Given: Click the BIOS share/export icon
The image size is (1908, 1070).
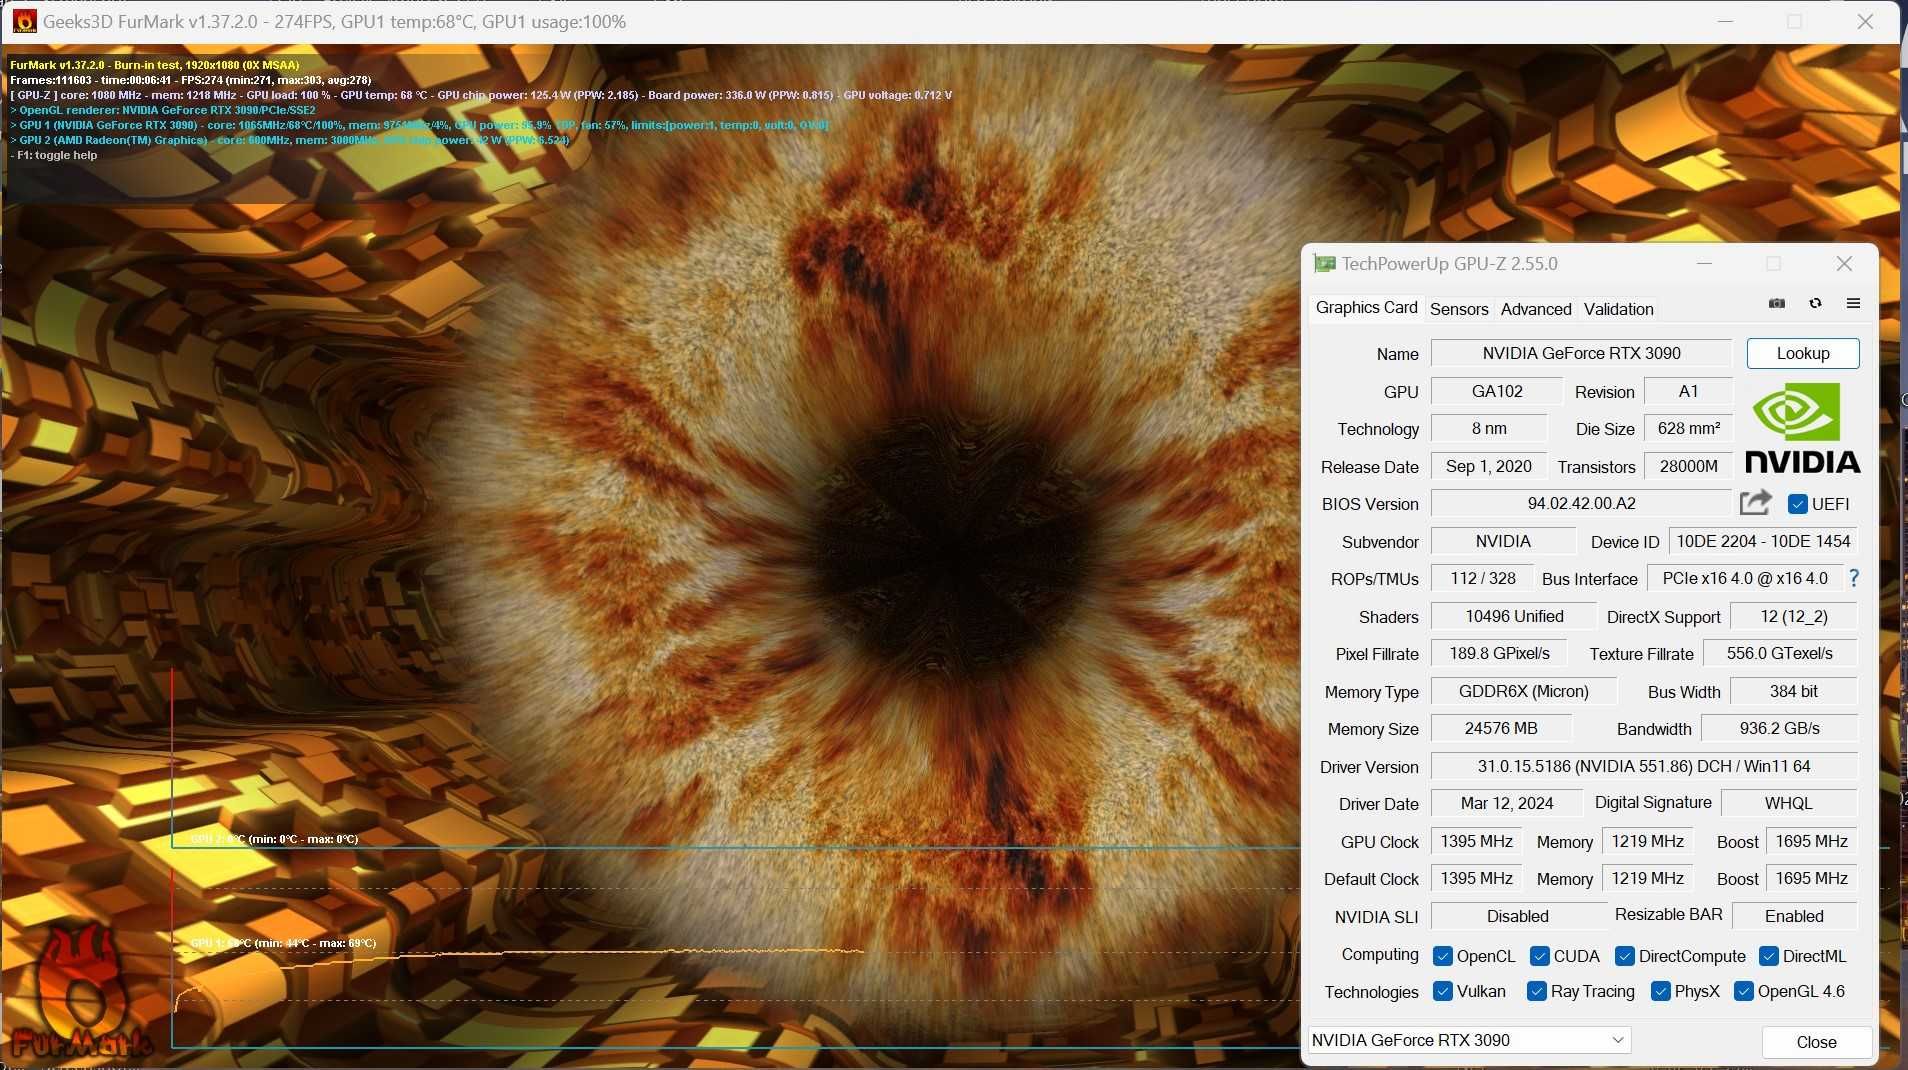Looking at the screenshot, I should pyautogui.click(x=1755, y=502).
